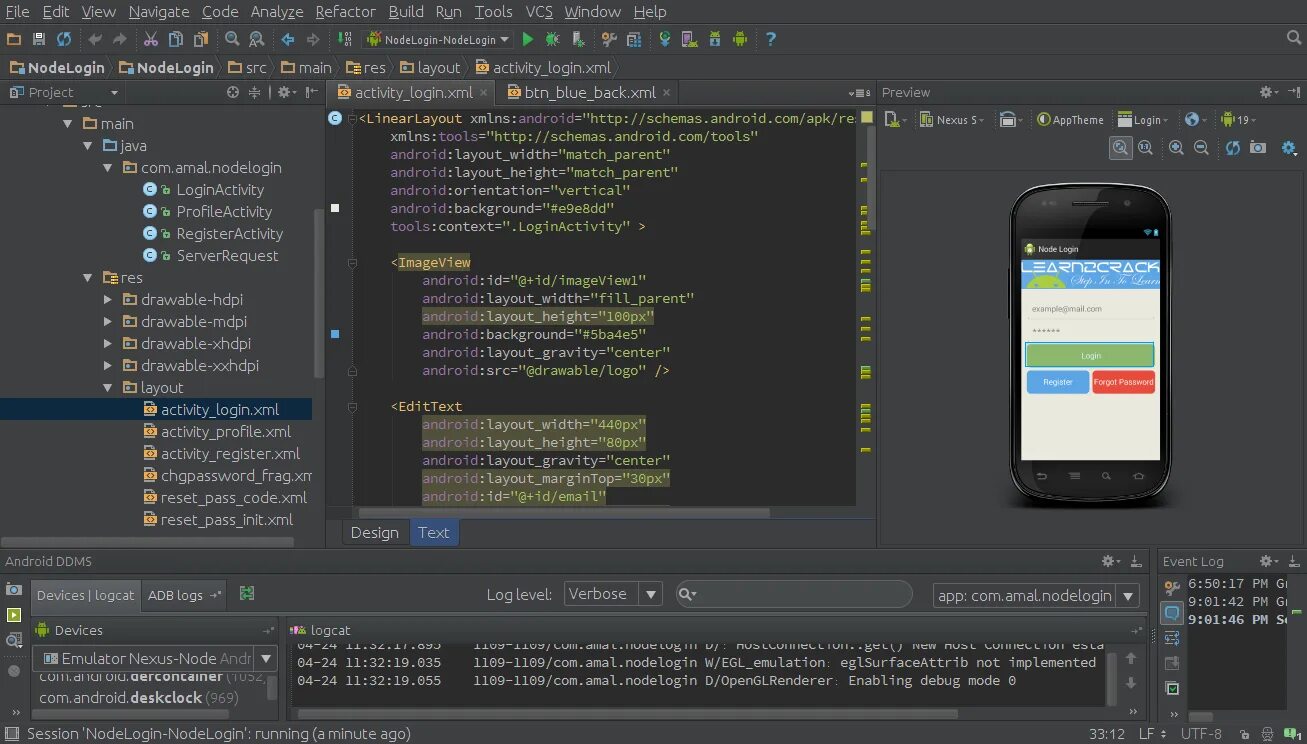This screenshot has height=744, width=1307.
Task: Open the Emulator Nexus-Node device dropdown
Action: coord(155,658)
